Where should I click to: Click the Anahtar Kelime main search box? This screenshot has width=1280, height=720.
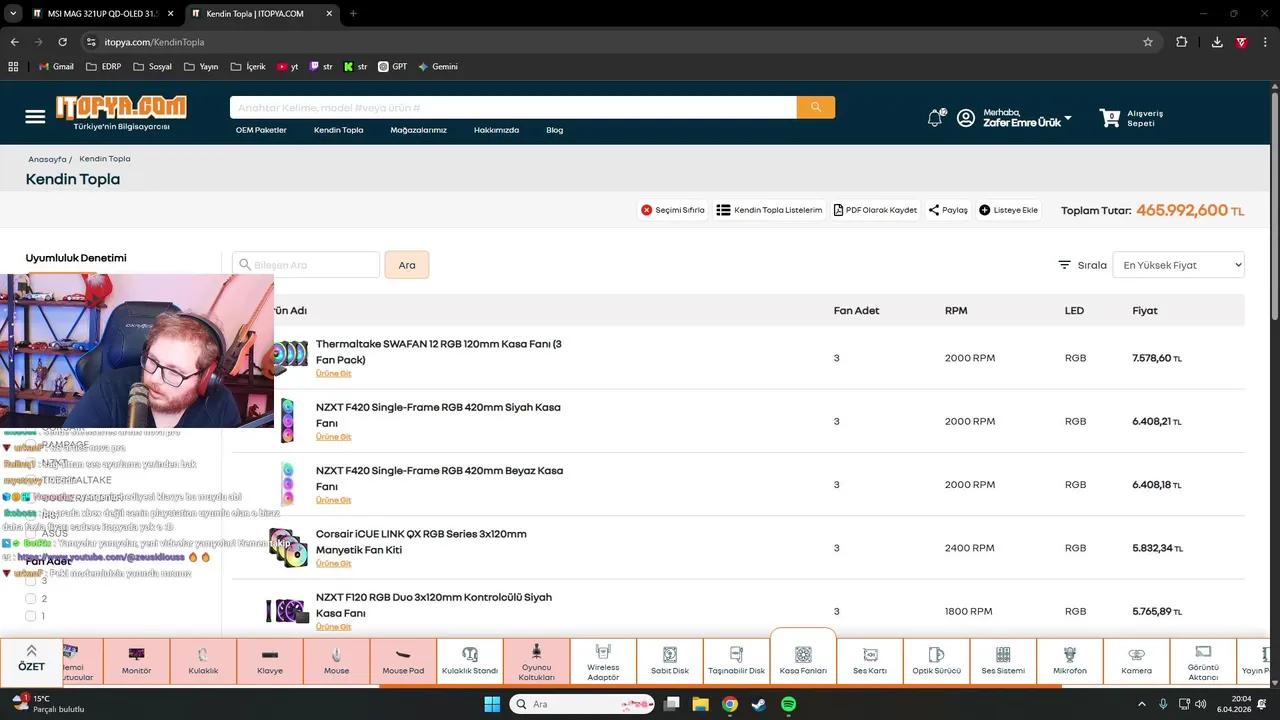point(513,107)
